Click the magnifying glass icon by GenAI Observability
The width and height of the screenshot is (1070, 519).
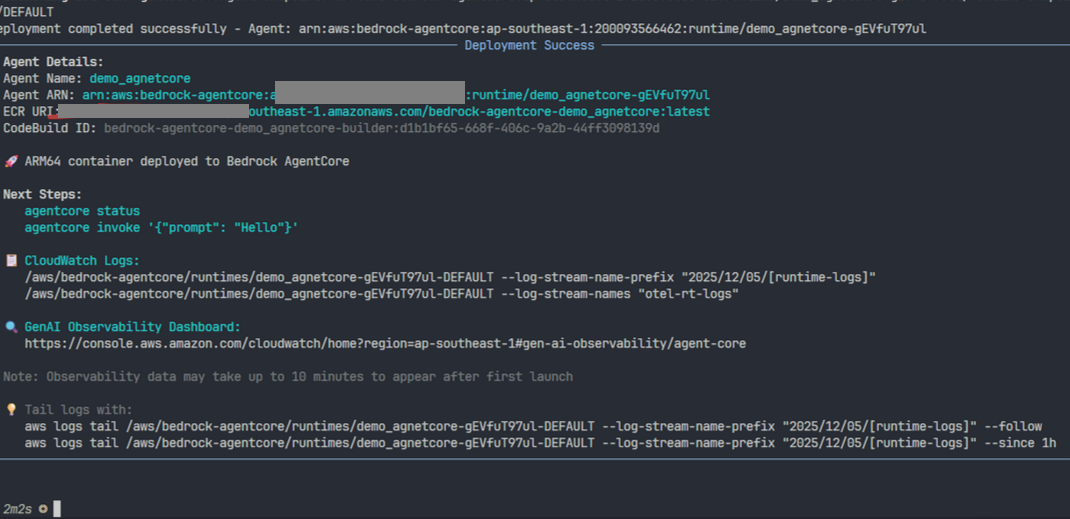coord(10,327)
